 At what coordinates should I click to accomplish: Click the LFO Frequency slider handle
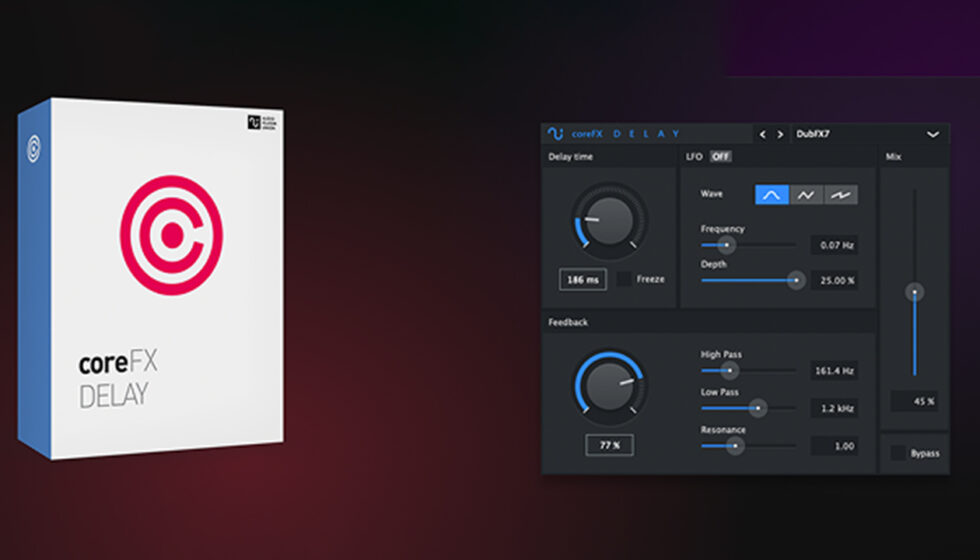pyautogui.click(x=726, y=245)
